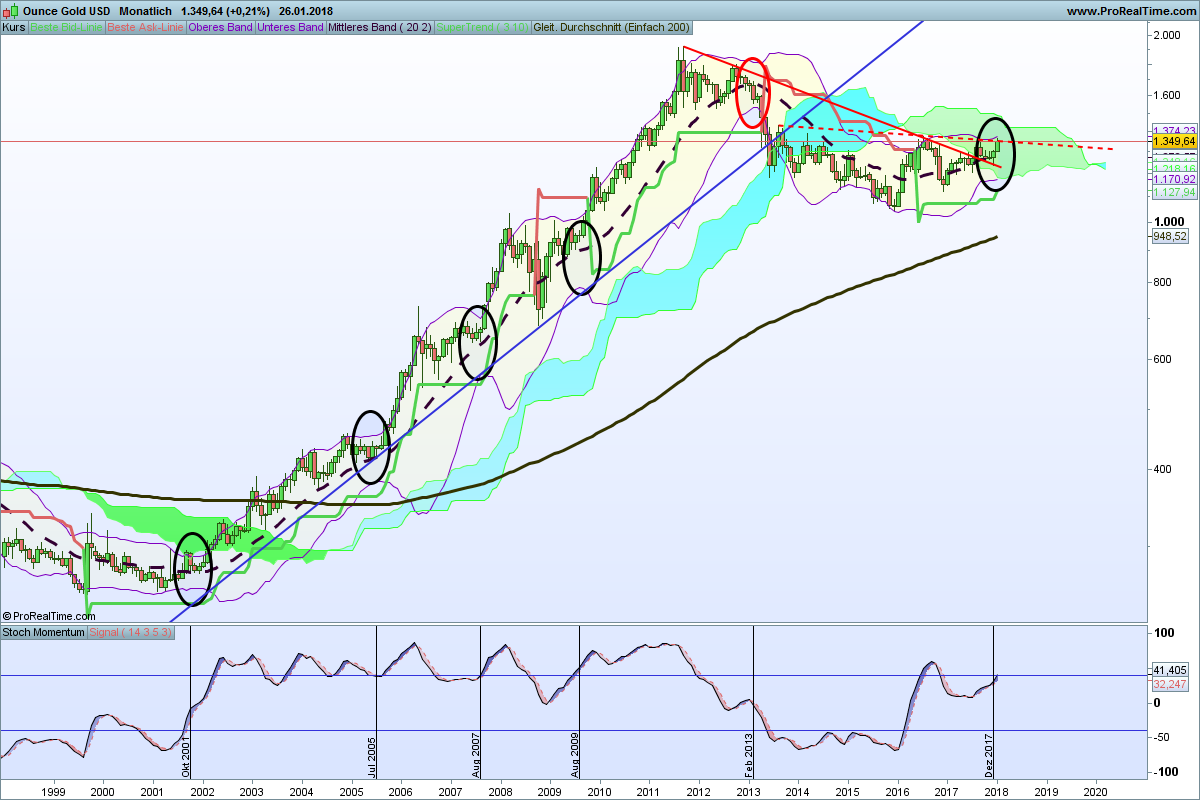Click the Jul 2005 vertical line marker

[372, 759]
